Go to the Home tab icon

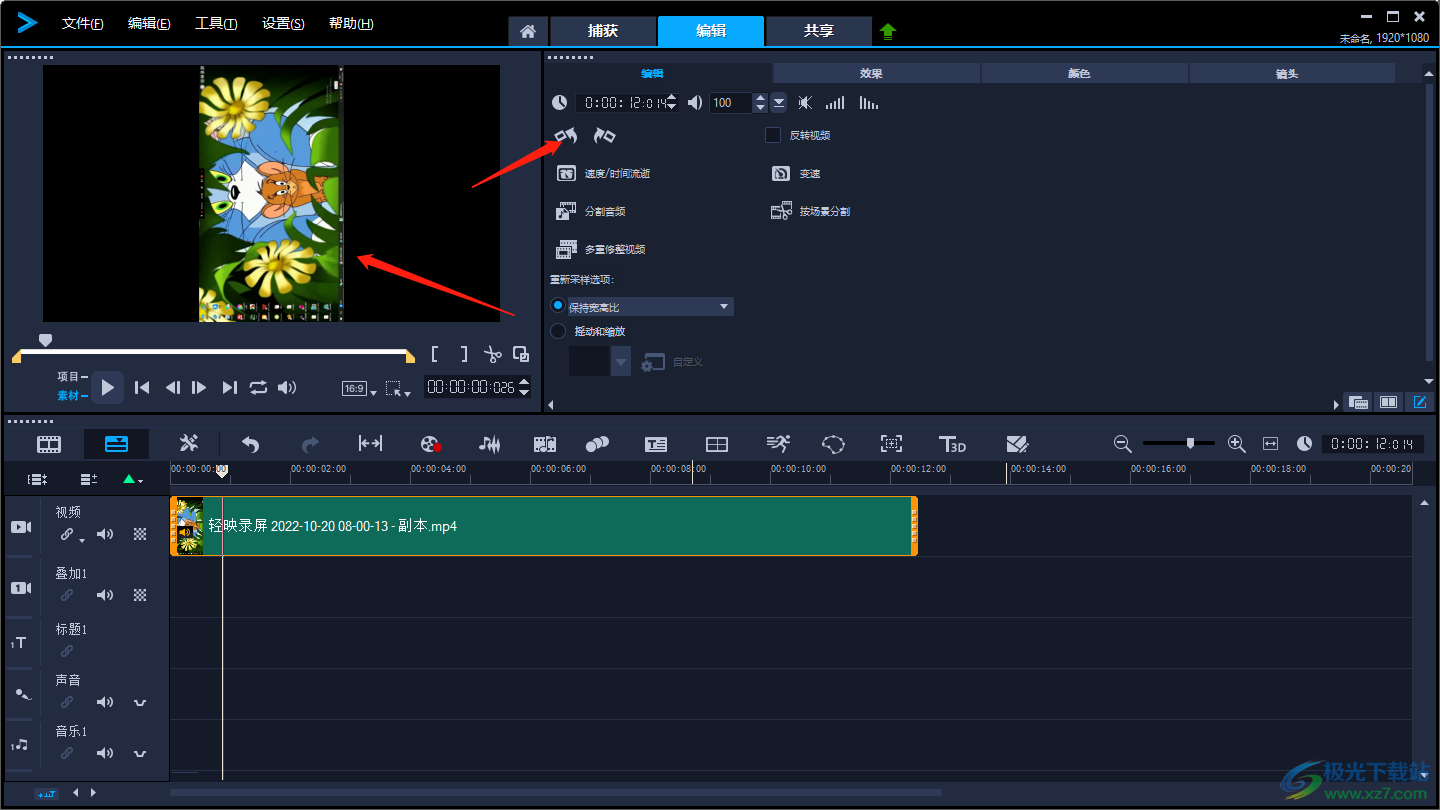528,32
